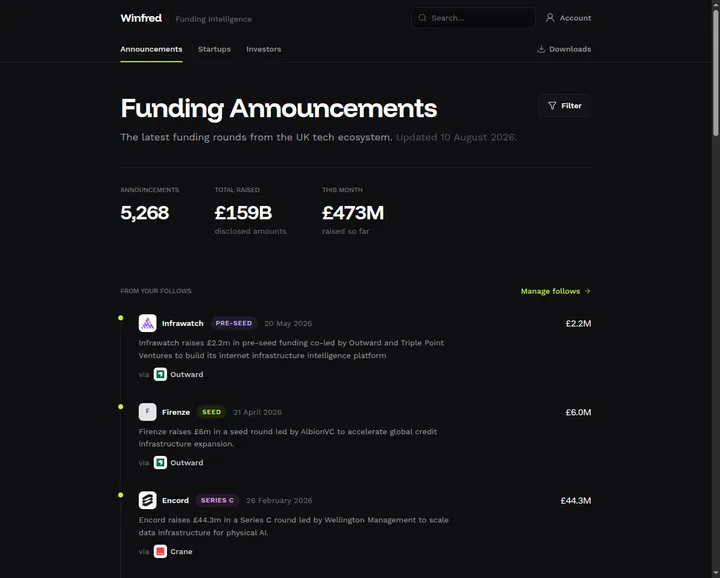Click the vertical page scrollbar thumb

[x=715, y=73]
